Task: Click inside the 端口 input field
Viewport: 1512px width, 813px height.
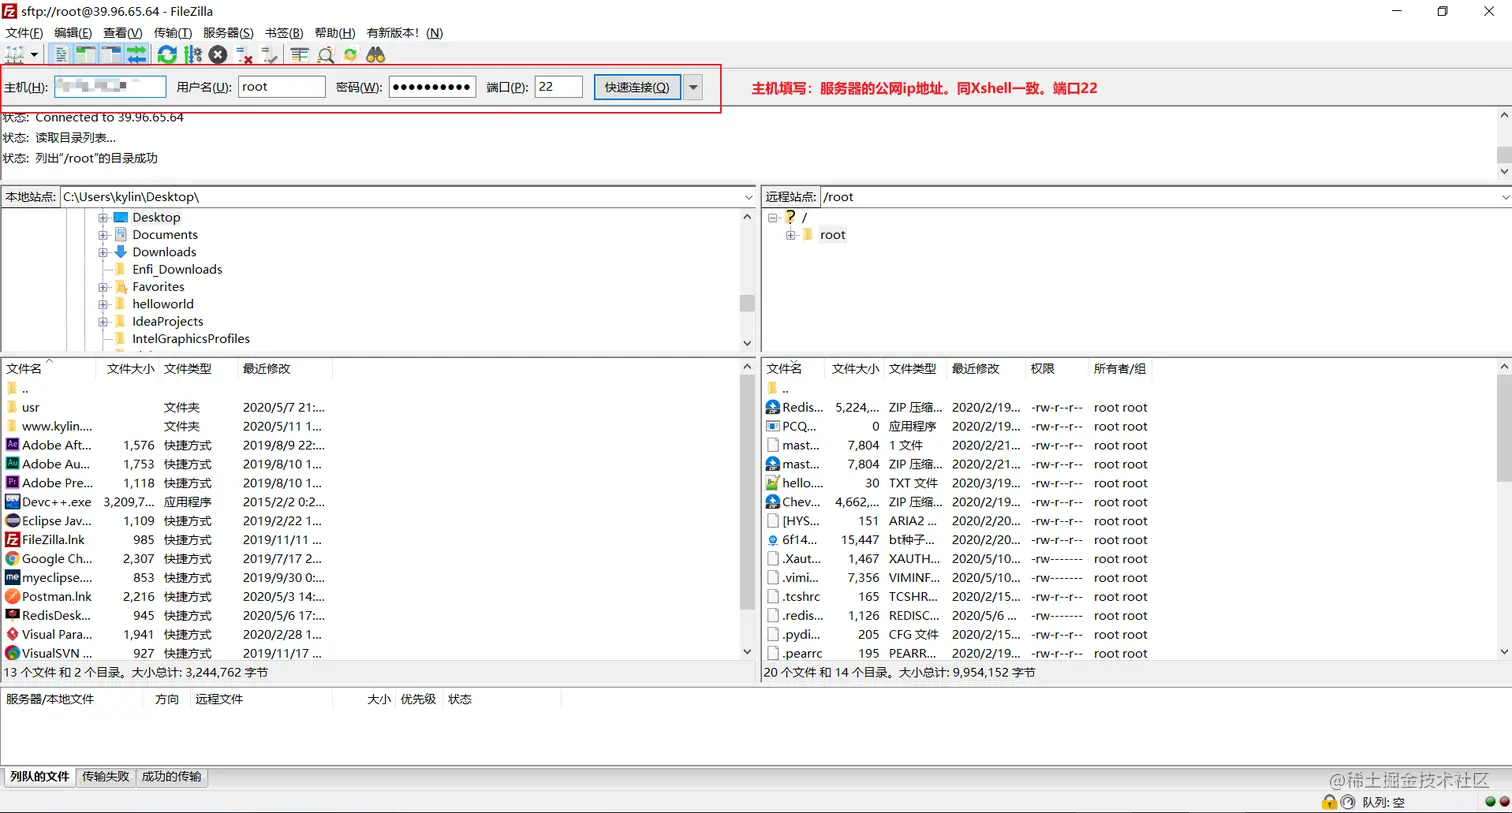Action: 558,87
